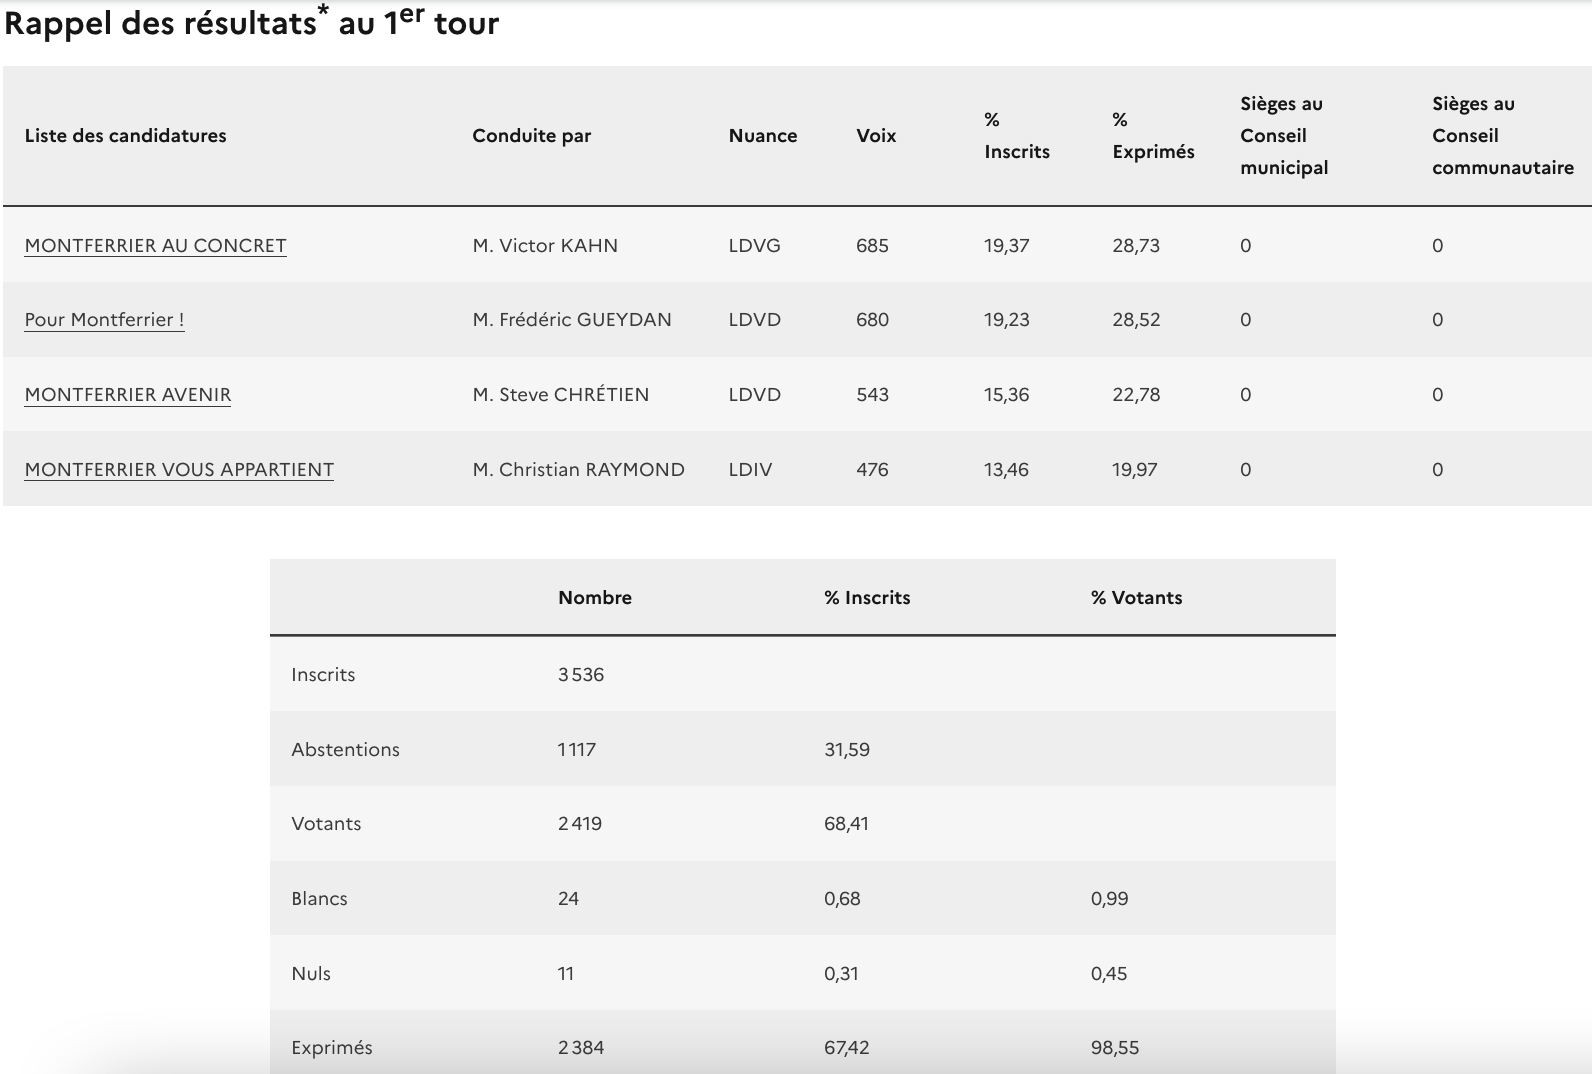Click the '% Votants' header in the summary table
Viewport: 1592px width, 1074px height.
coord(1136,598)
